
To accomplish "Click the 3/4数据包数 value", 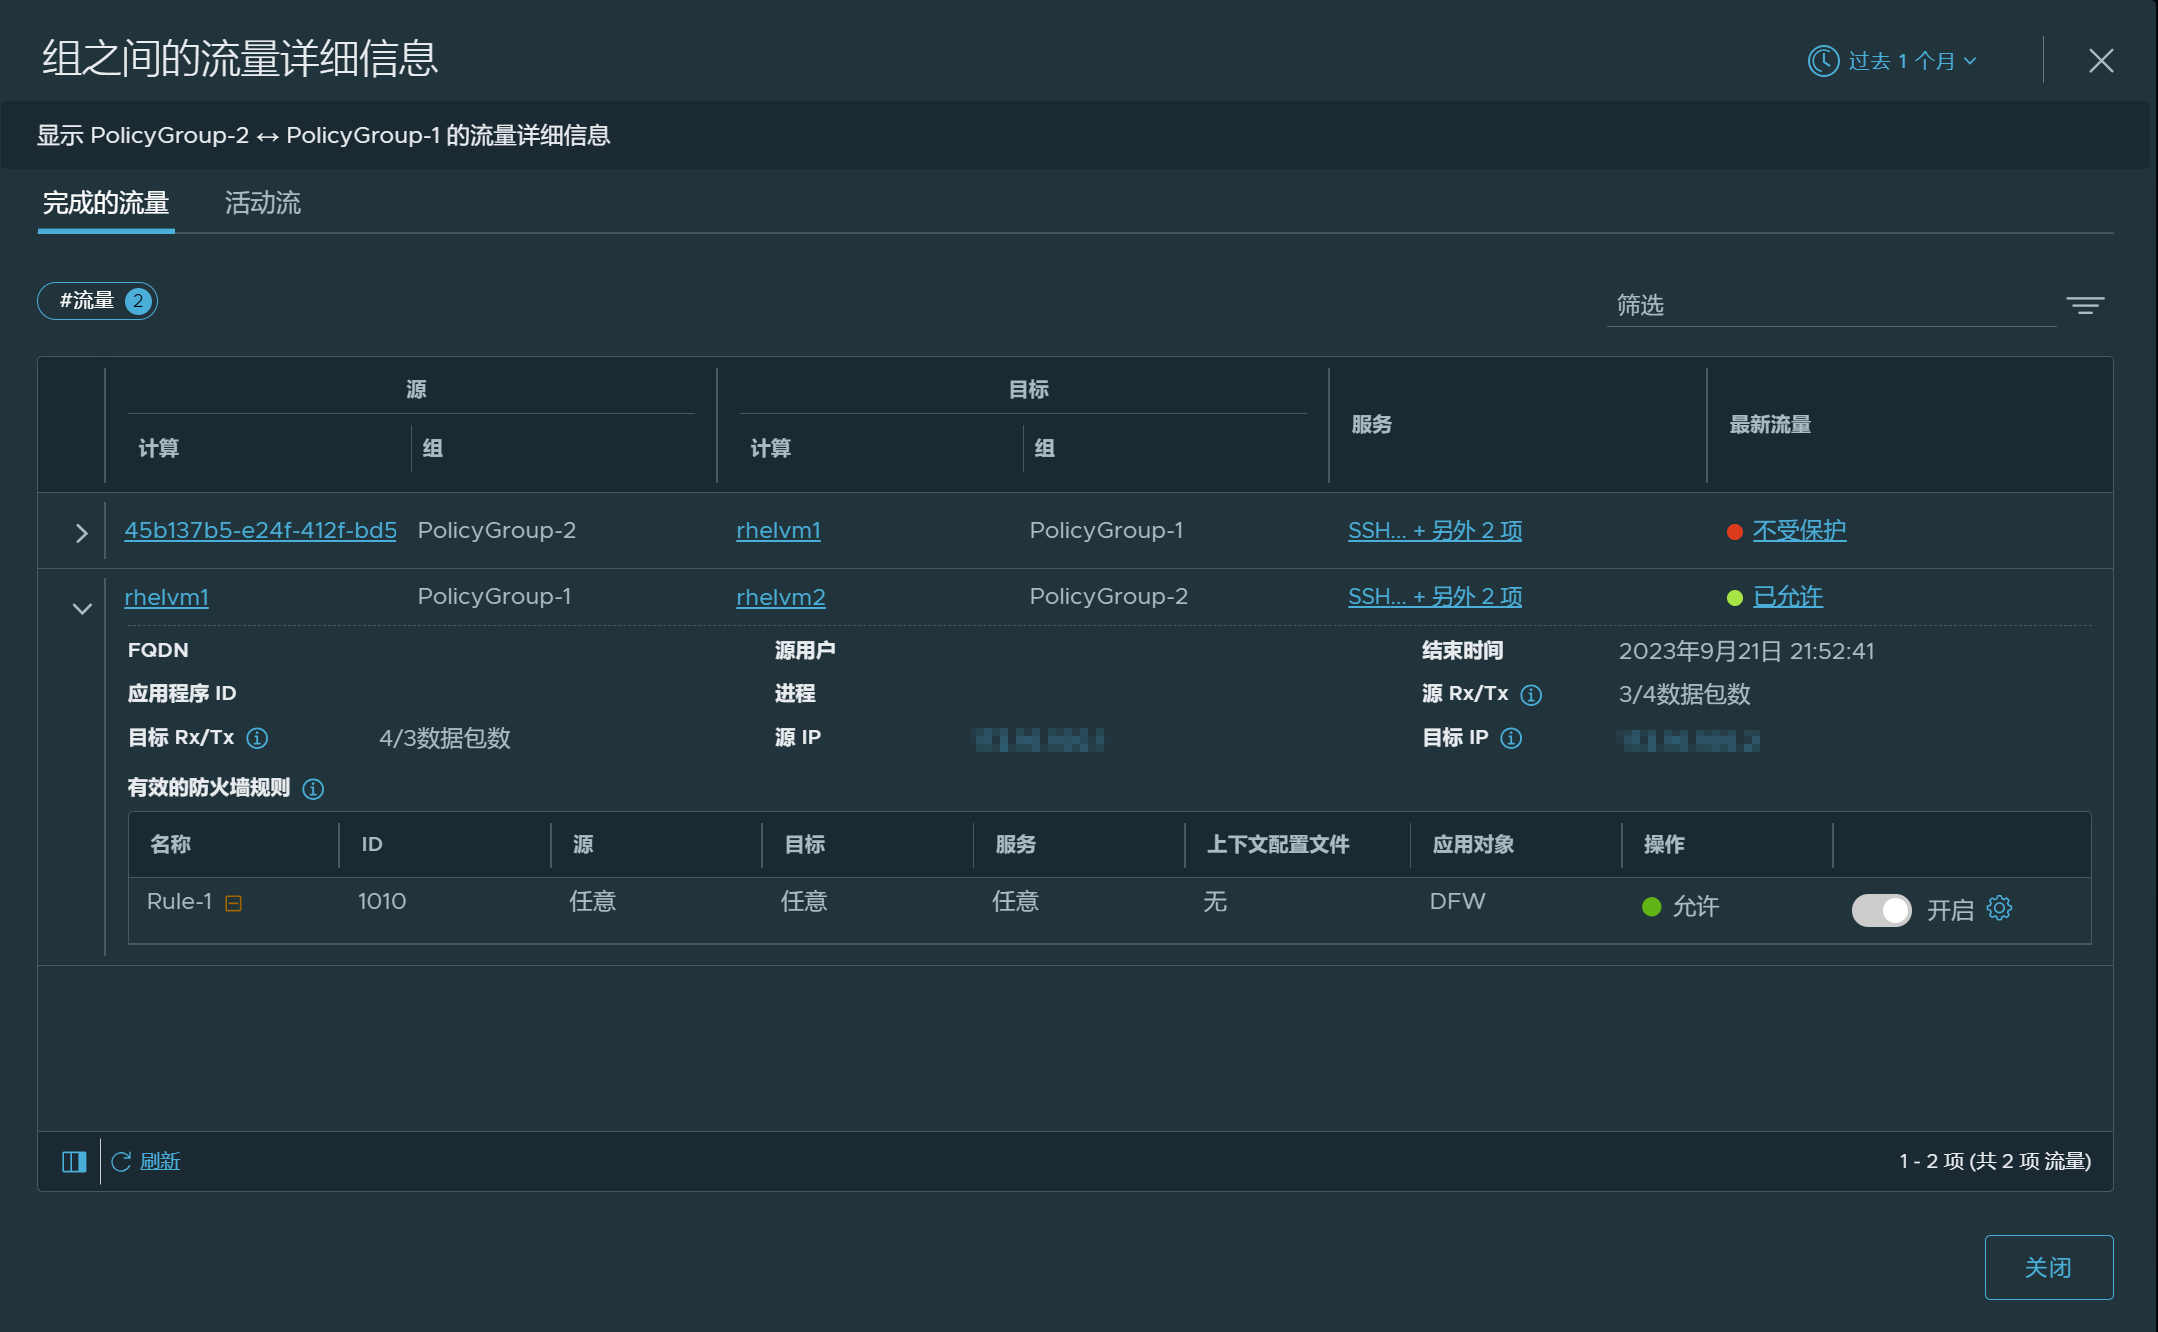I will (1684, 694).
